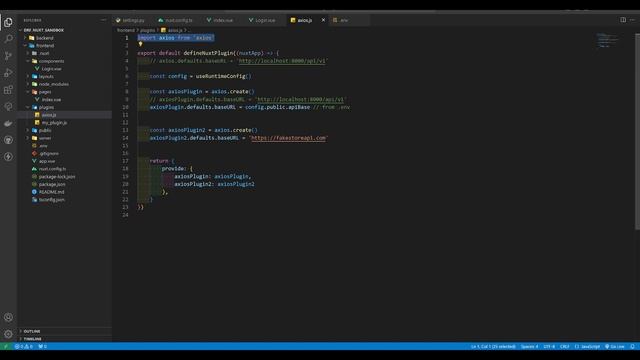Expand the TIMELINE section
The width and height of the screenshot is (640, 360).
point(32,339)
